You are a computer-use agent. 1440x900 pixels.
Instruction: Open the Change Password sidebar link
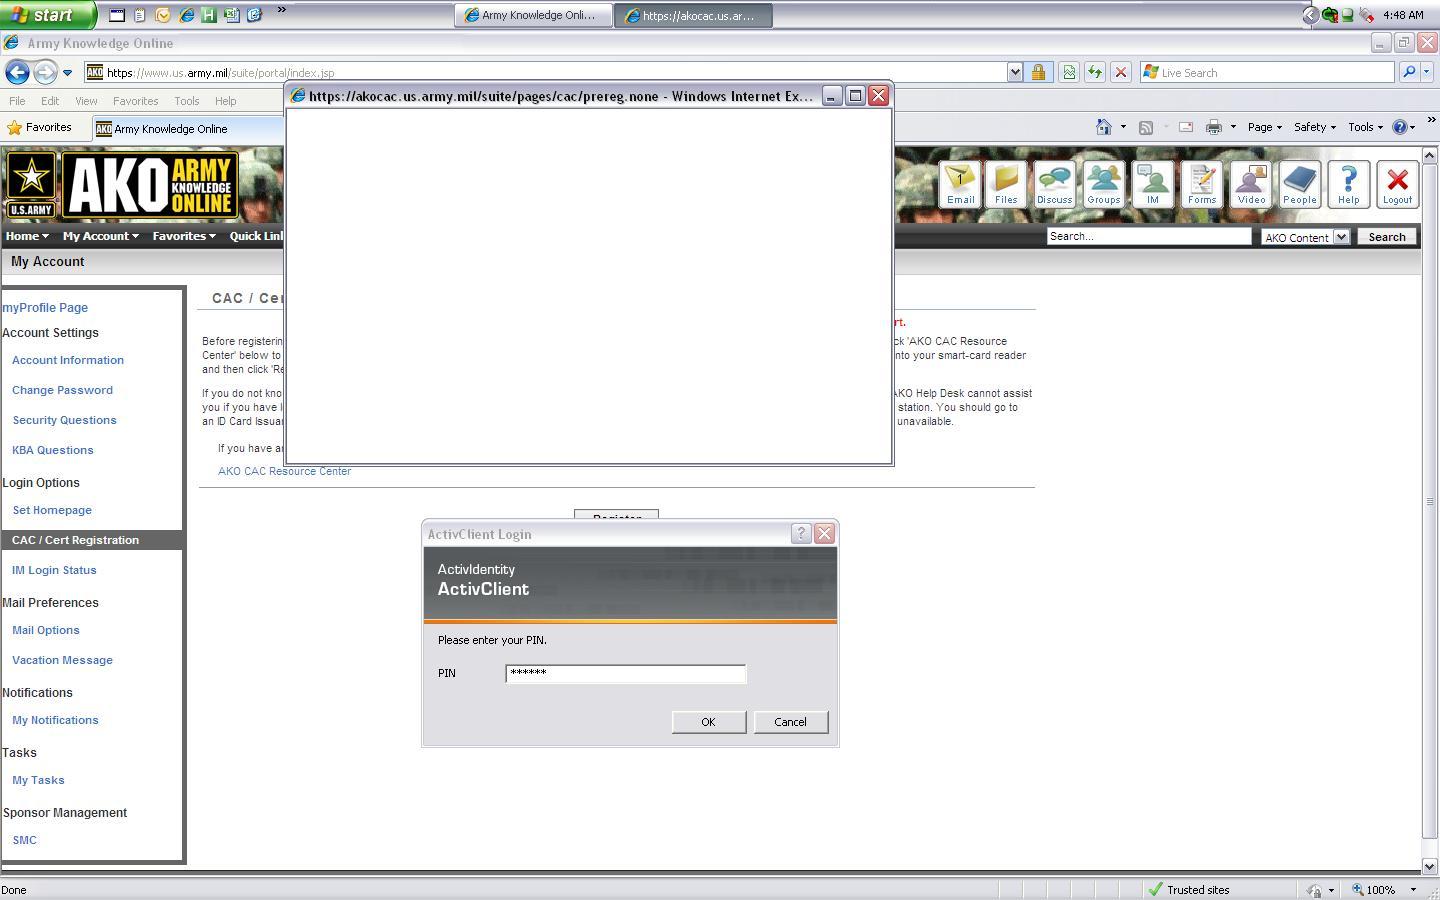[62, 390]
